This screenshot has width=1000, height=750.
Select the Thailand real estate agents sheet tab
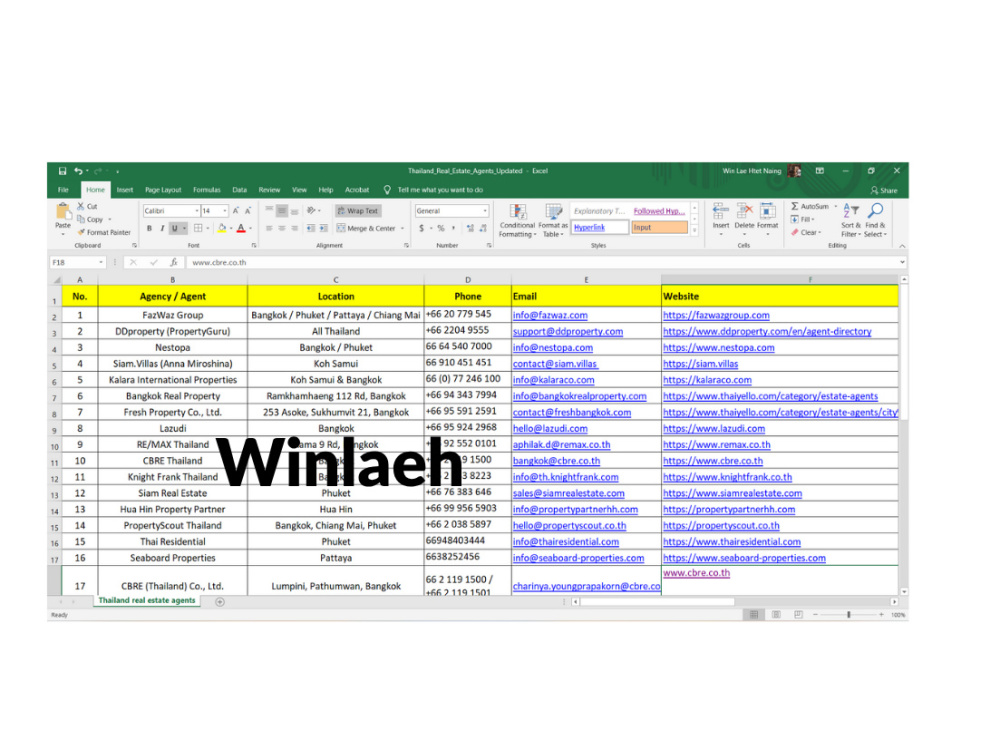147,601
